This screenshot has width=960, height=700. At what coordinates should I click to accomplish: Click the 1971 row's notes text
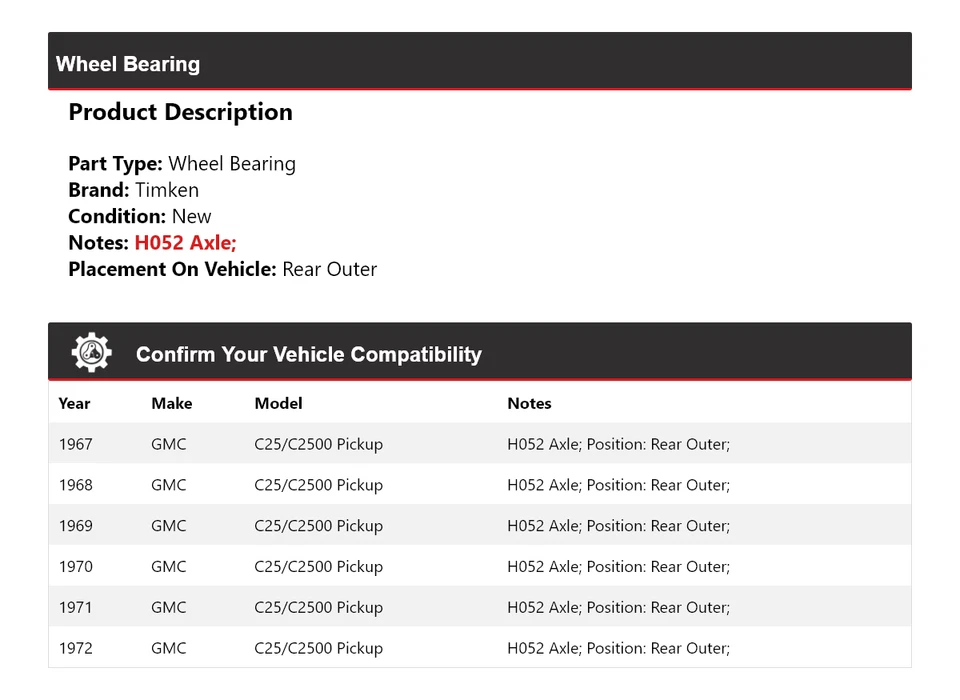(x=618, y=608)
